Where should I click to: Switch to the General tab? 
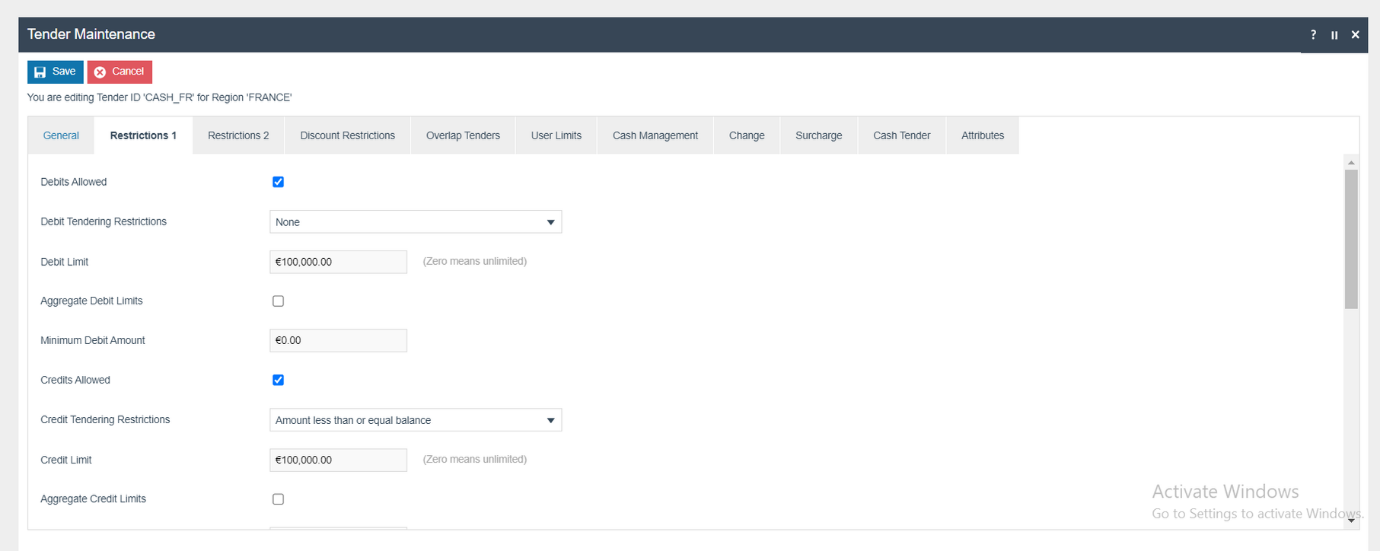pos(61,136)
